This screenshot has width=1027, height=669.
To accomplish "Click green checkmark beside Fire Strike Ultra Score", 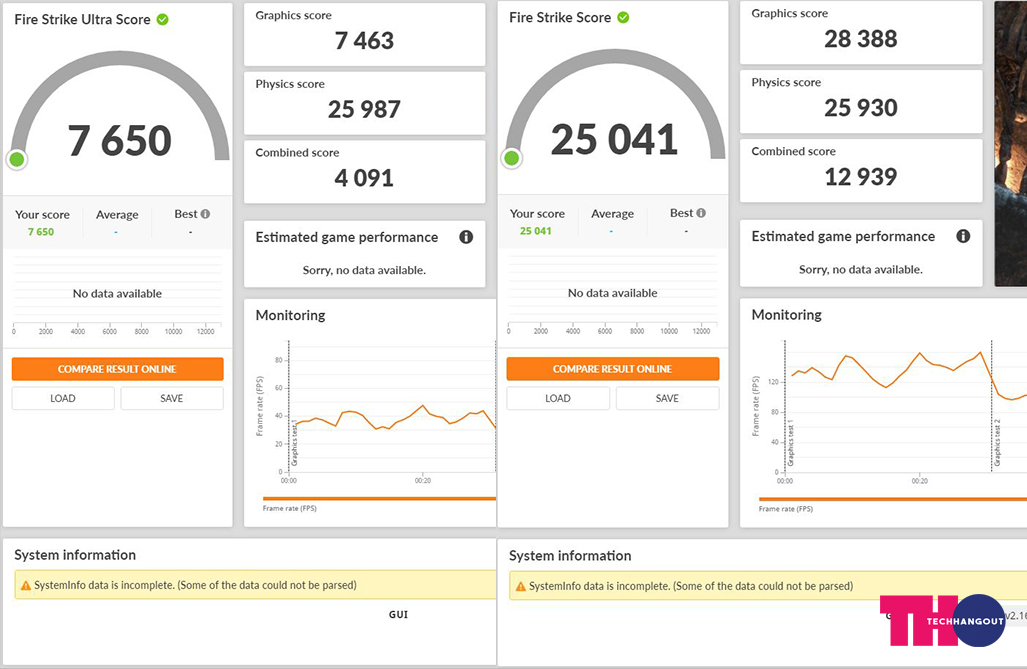I will pyautogui.click(x=162, y=20).
